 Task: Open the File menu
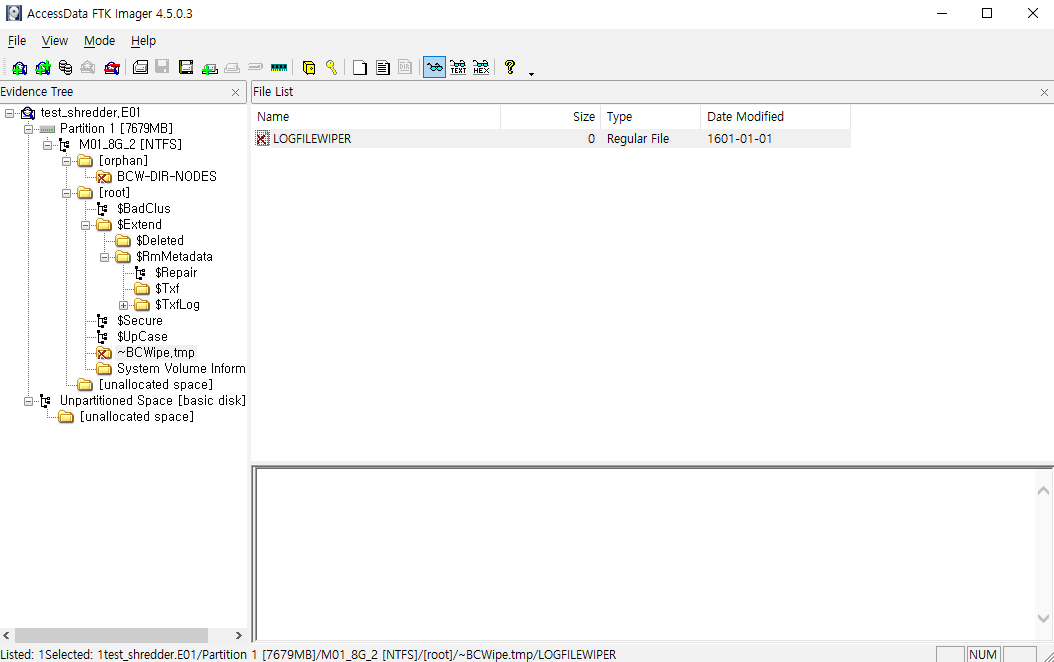pyautogui.click(x=17, y=41)
